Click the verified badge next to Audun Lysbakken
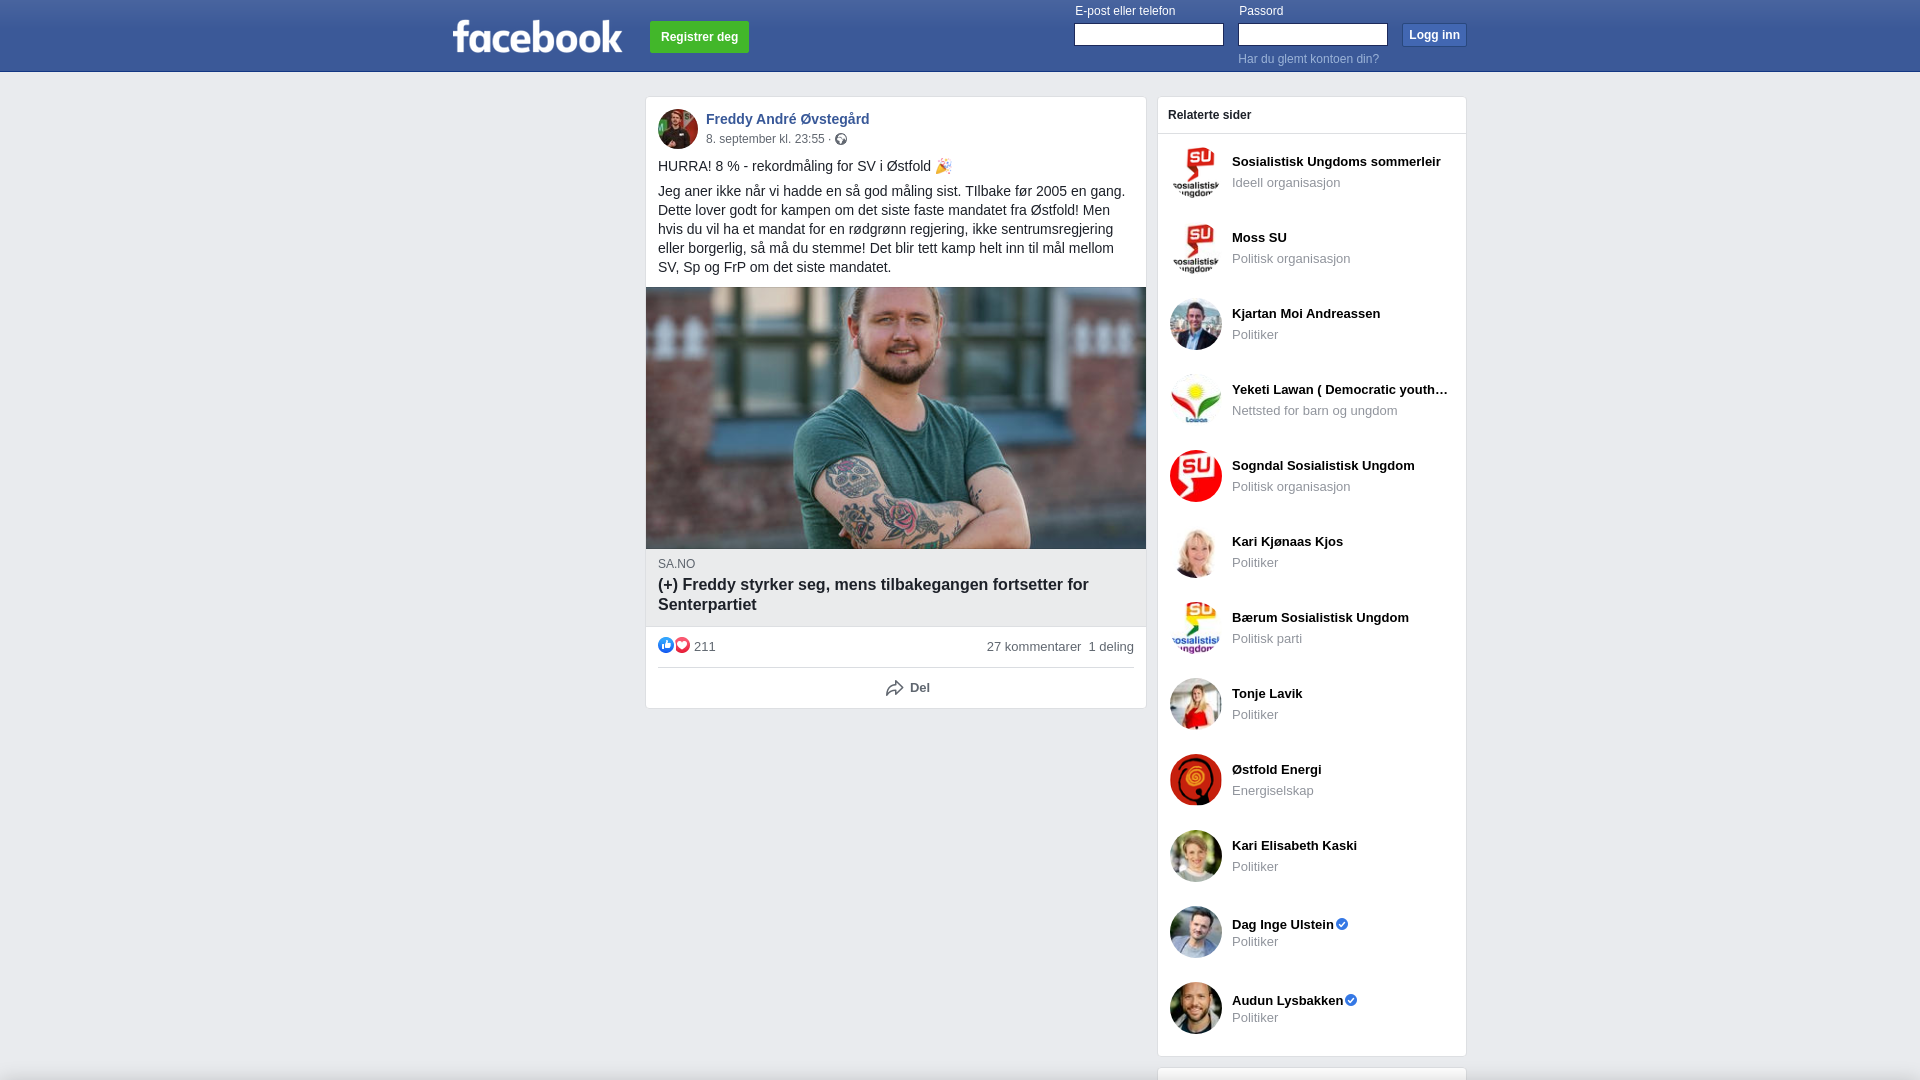 click(x=1351, y=1000)
